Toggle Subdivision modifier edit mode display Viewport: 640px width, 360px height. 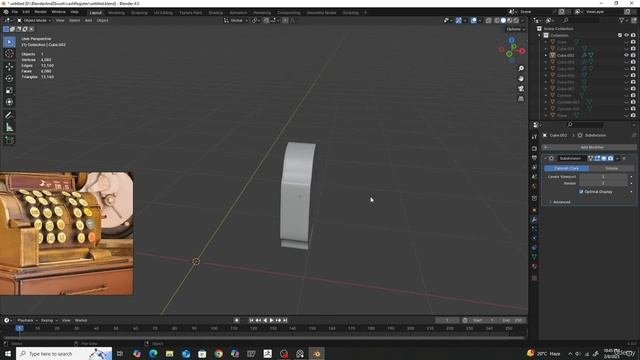tap(597, 158)
